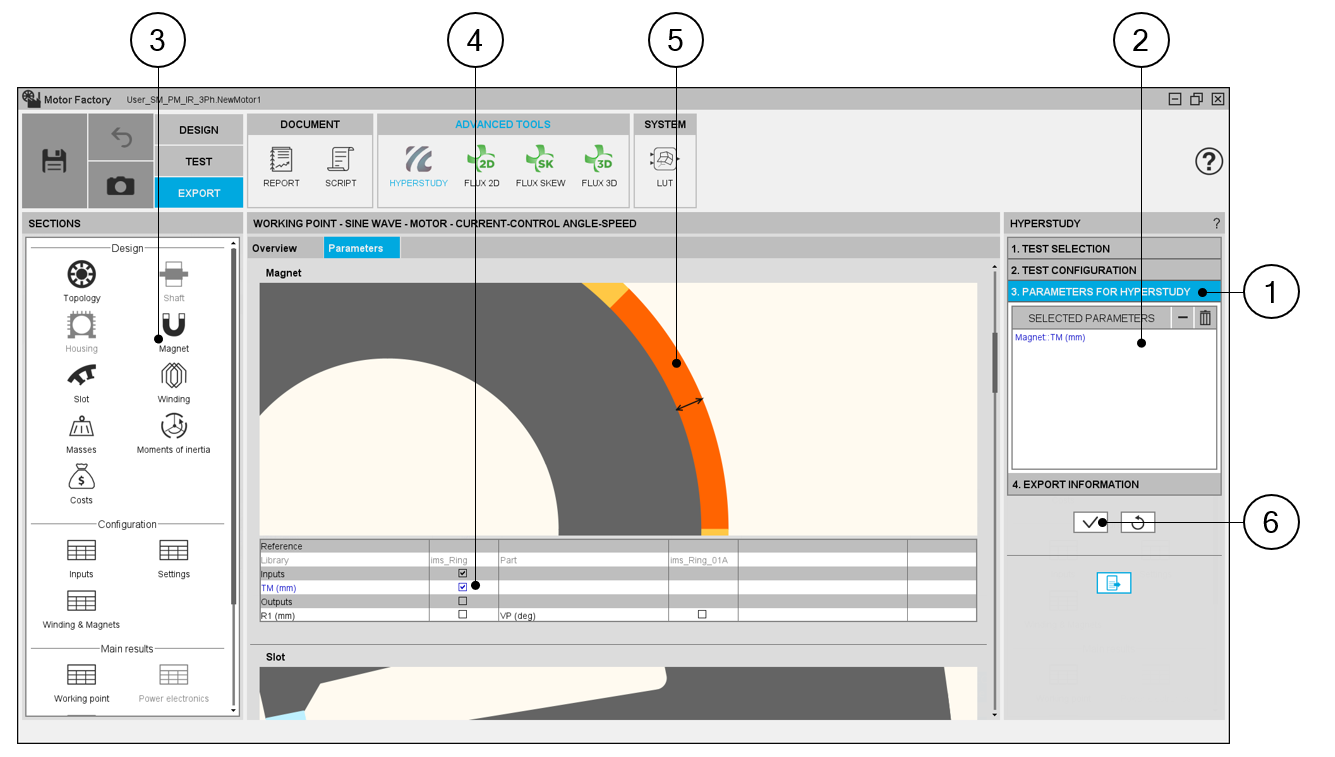Switch to the DESIGN mode tab

[x=199, y=130]
